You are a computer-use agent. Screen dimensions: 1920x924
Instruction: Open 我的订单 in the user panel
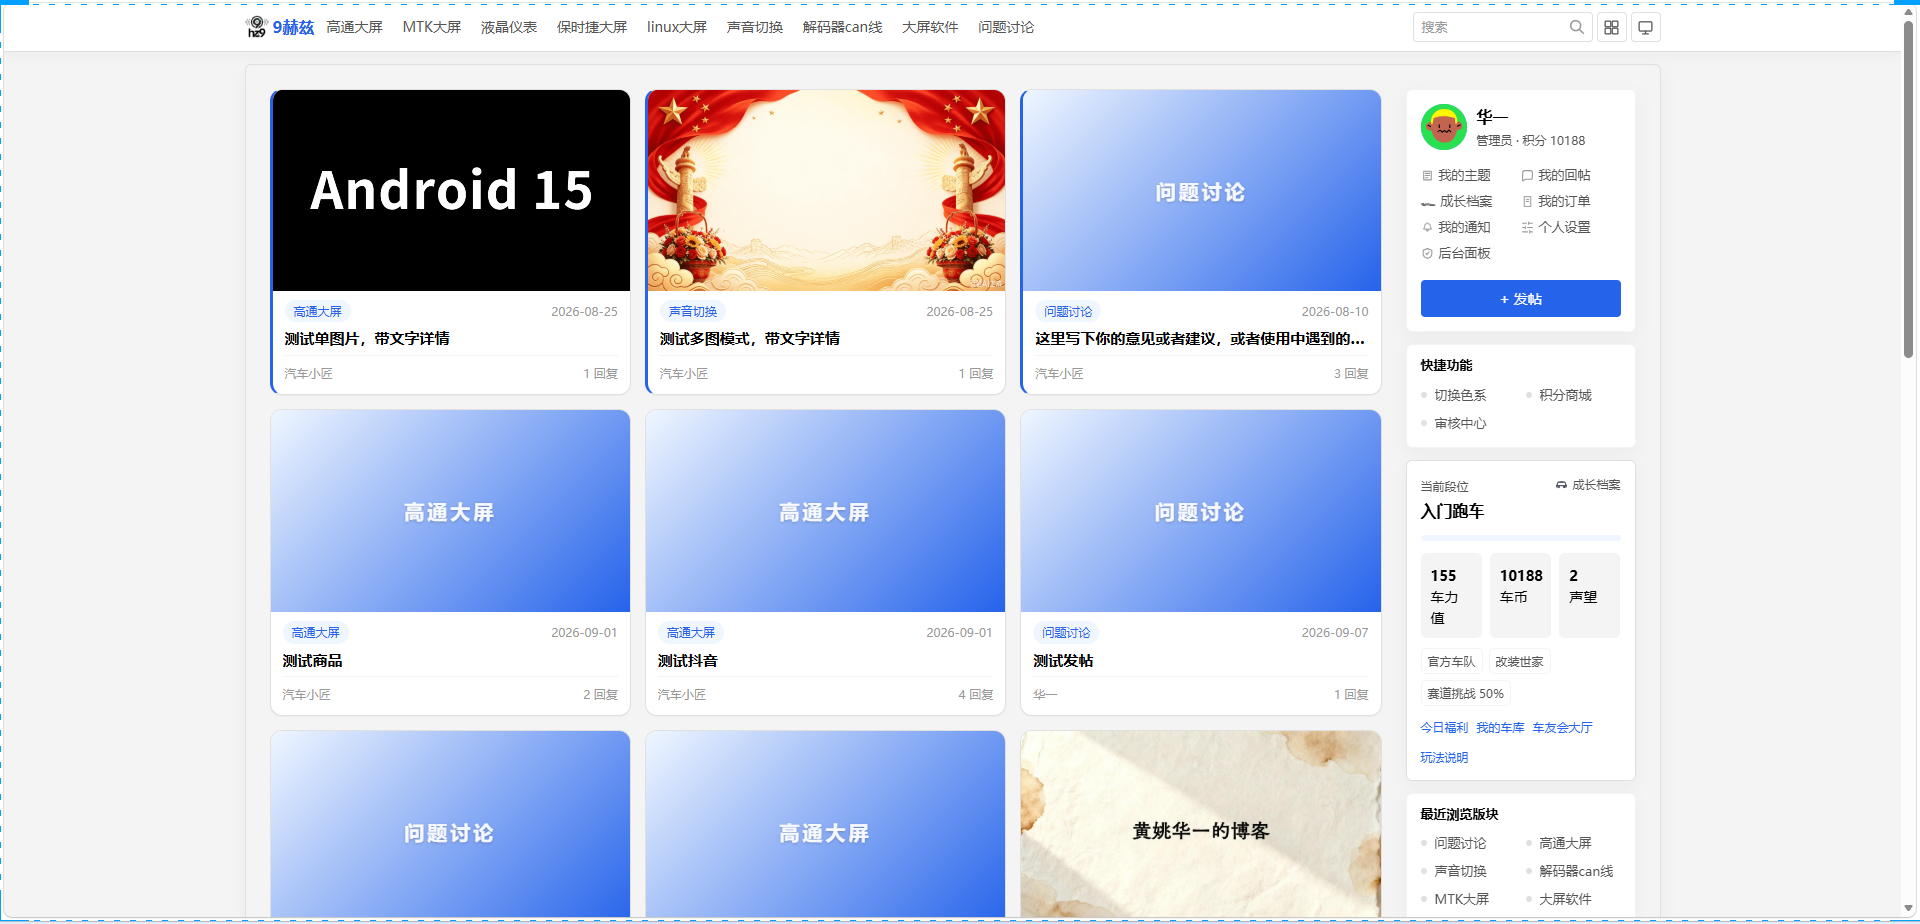point(1556,201)
